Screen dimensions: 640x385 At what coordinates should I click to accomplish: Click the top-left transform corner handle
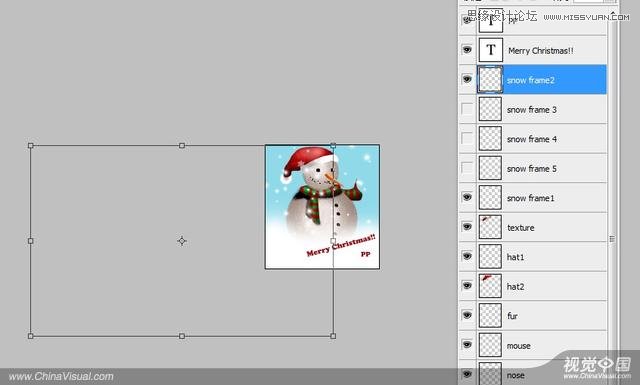tap(31, 145)
